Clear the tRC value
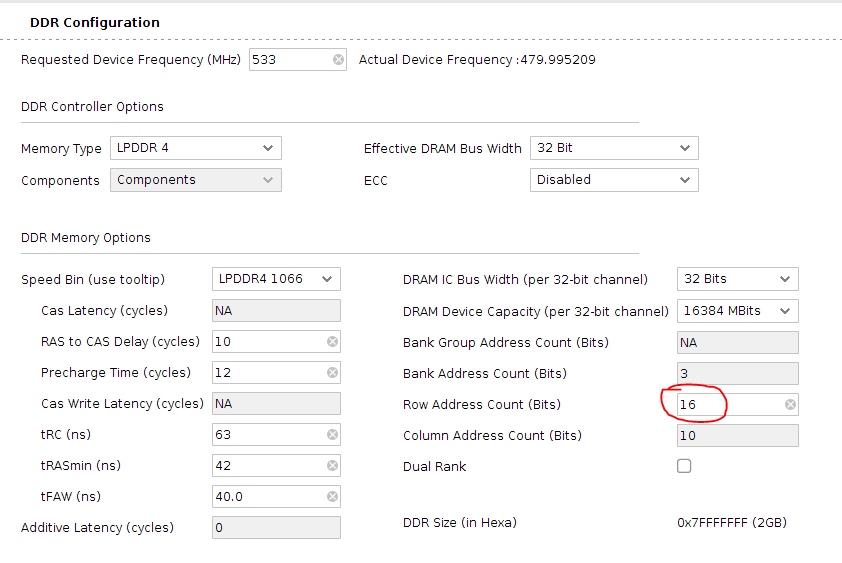Screen dimensions: 842x563 332,435
